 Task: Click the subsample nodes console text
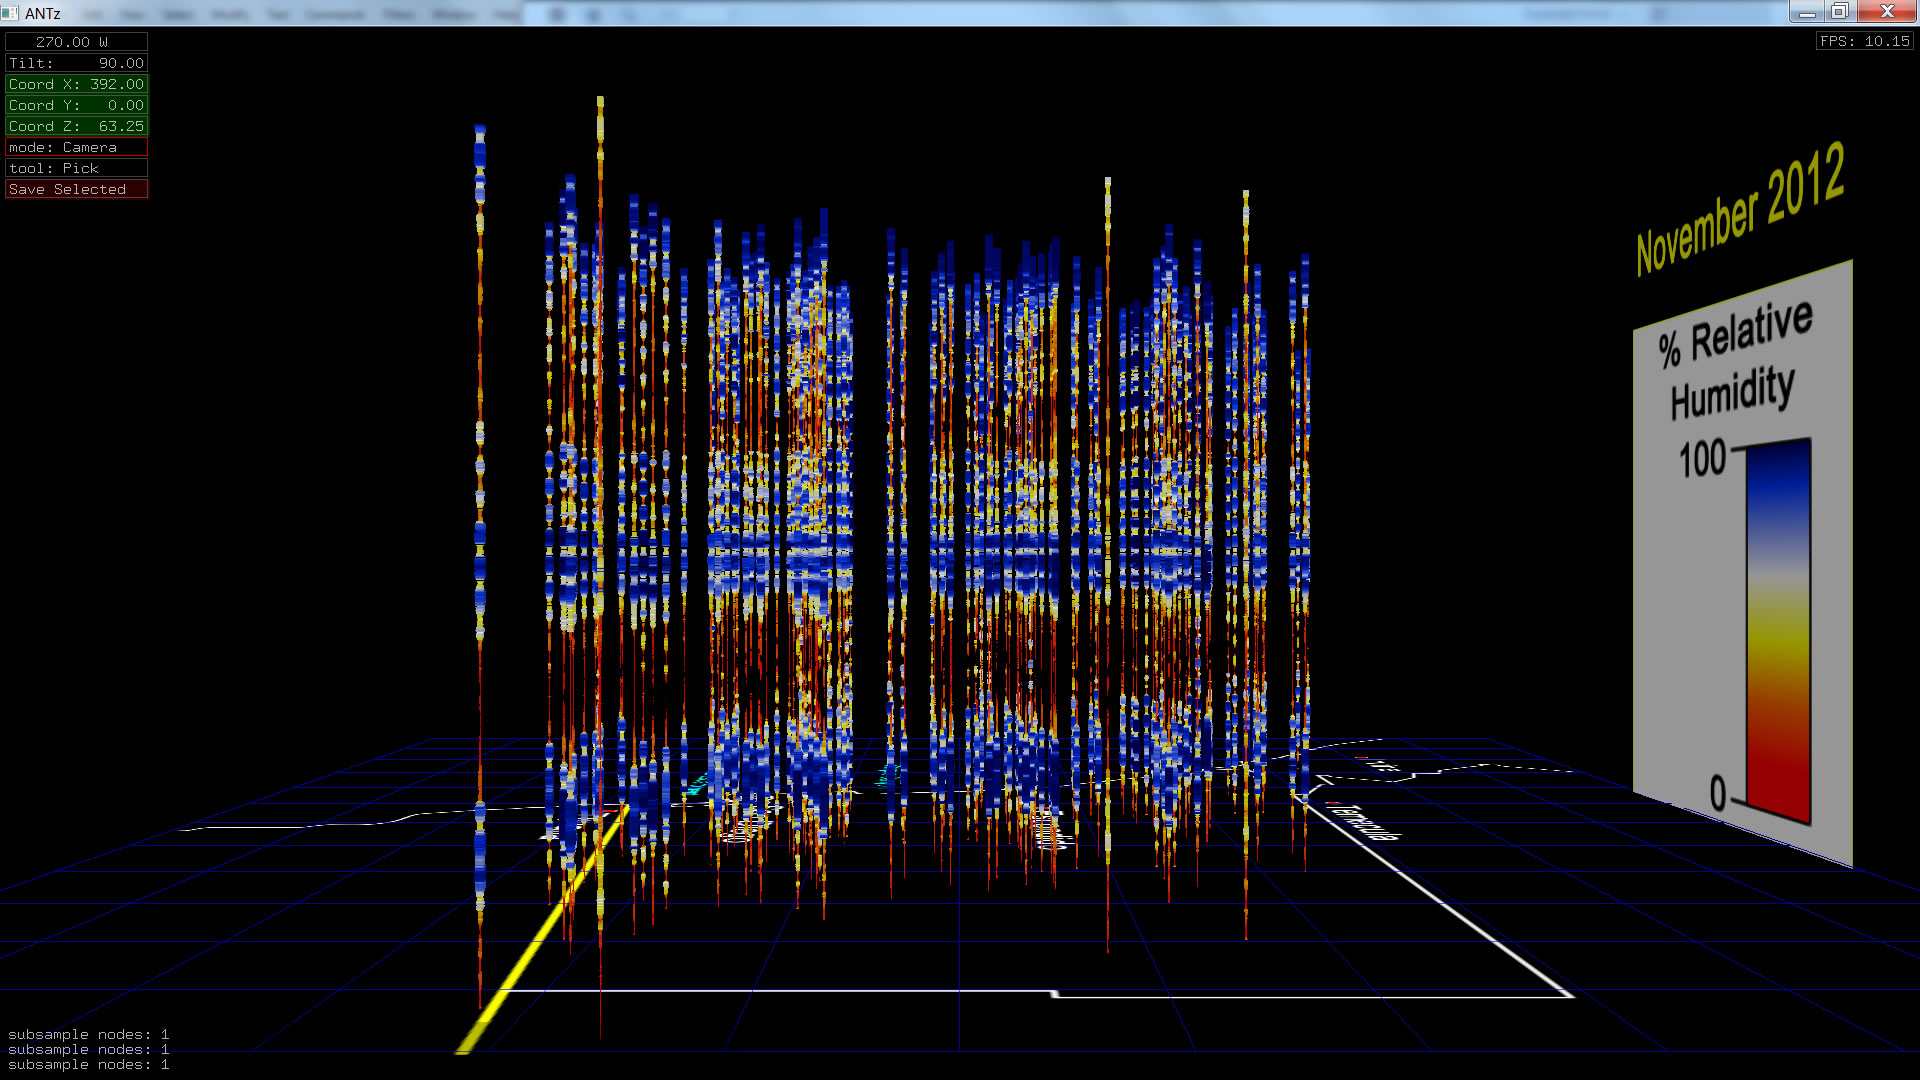[x=88, y=1049]
